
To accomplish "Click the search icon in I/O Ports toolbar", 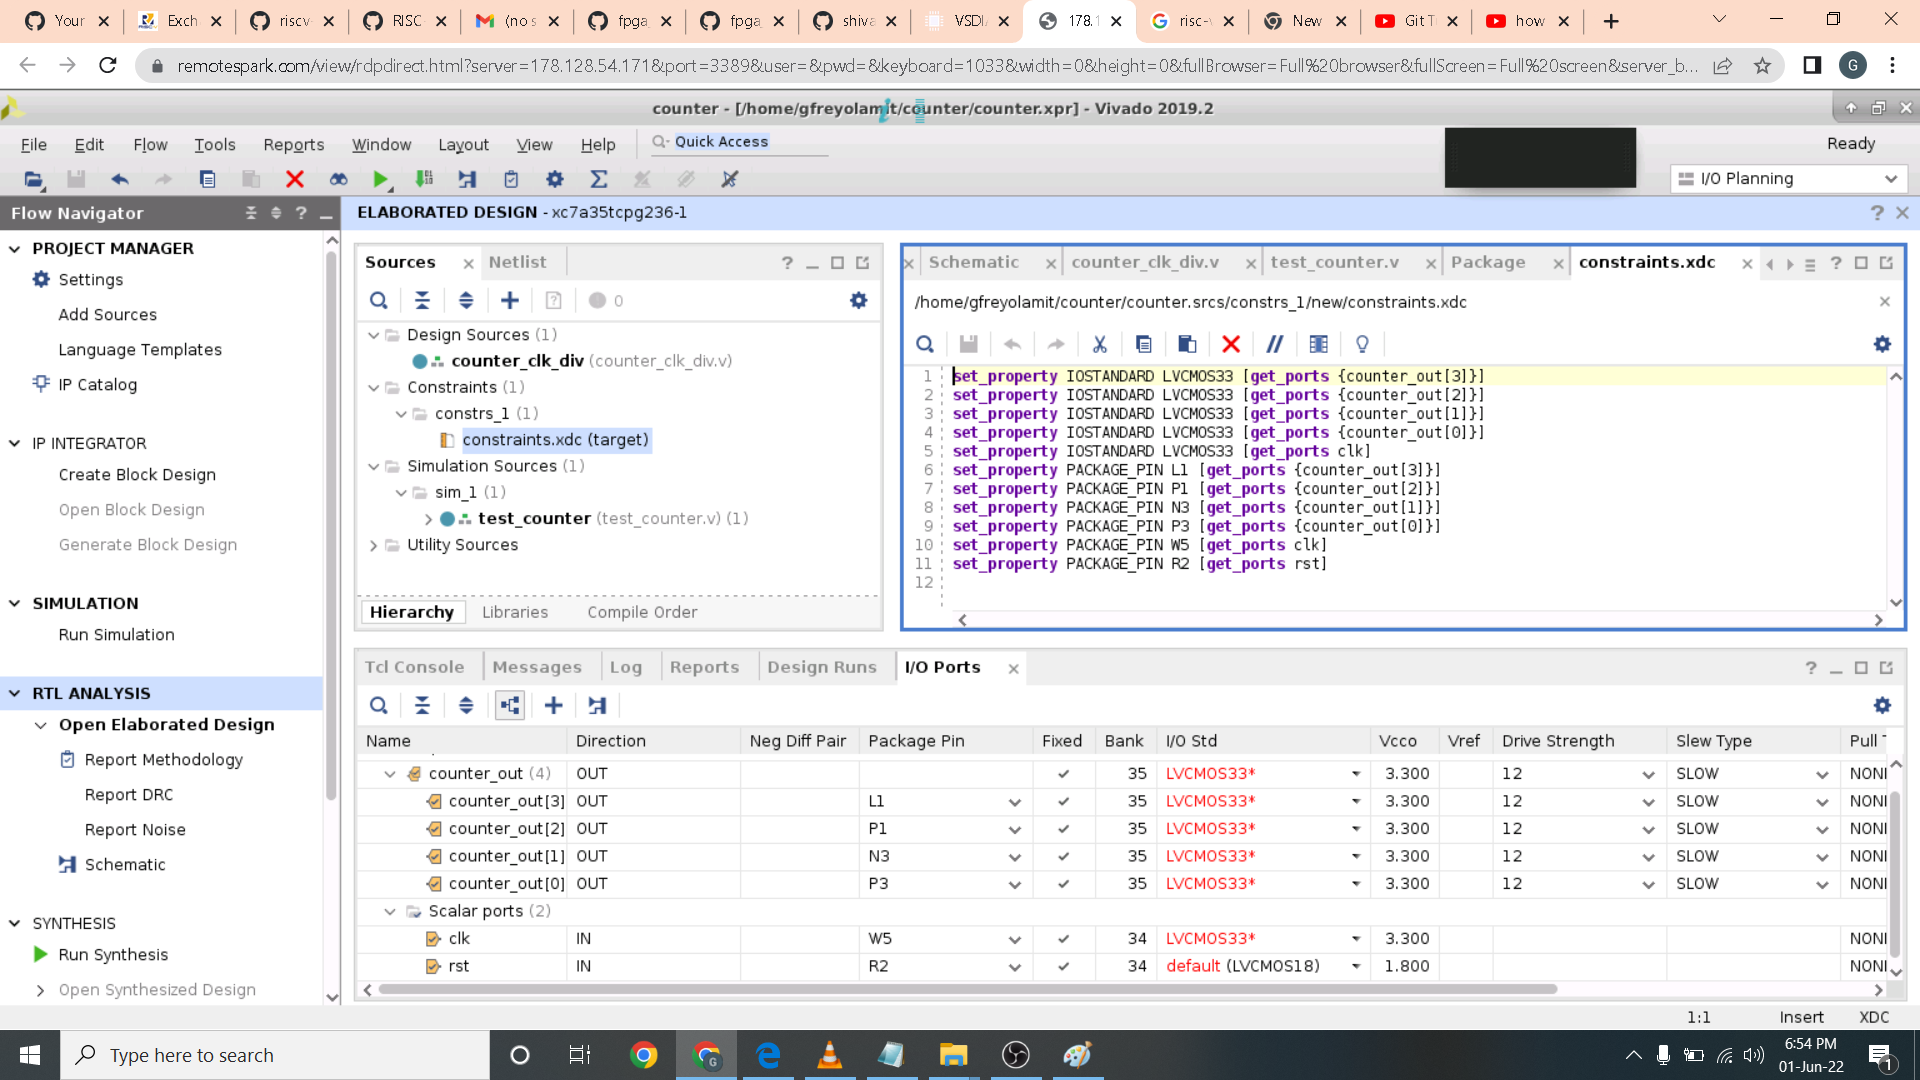I will 379,706.
